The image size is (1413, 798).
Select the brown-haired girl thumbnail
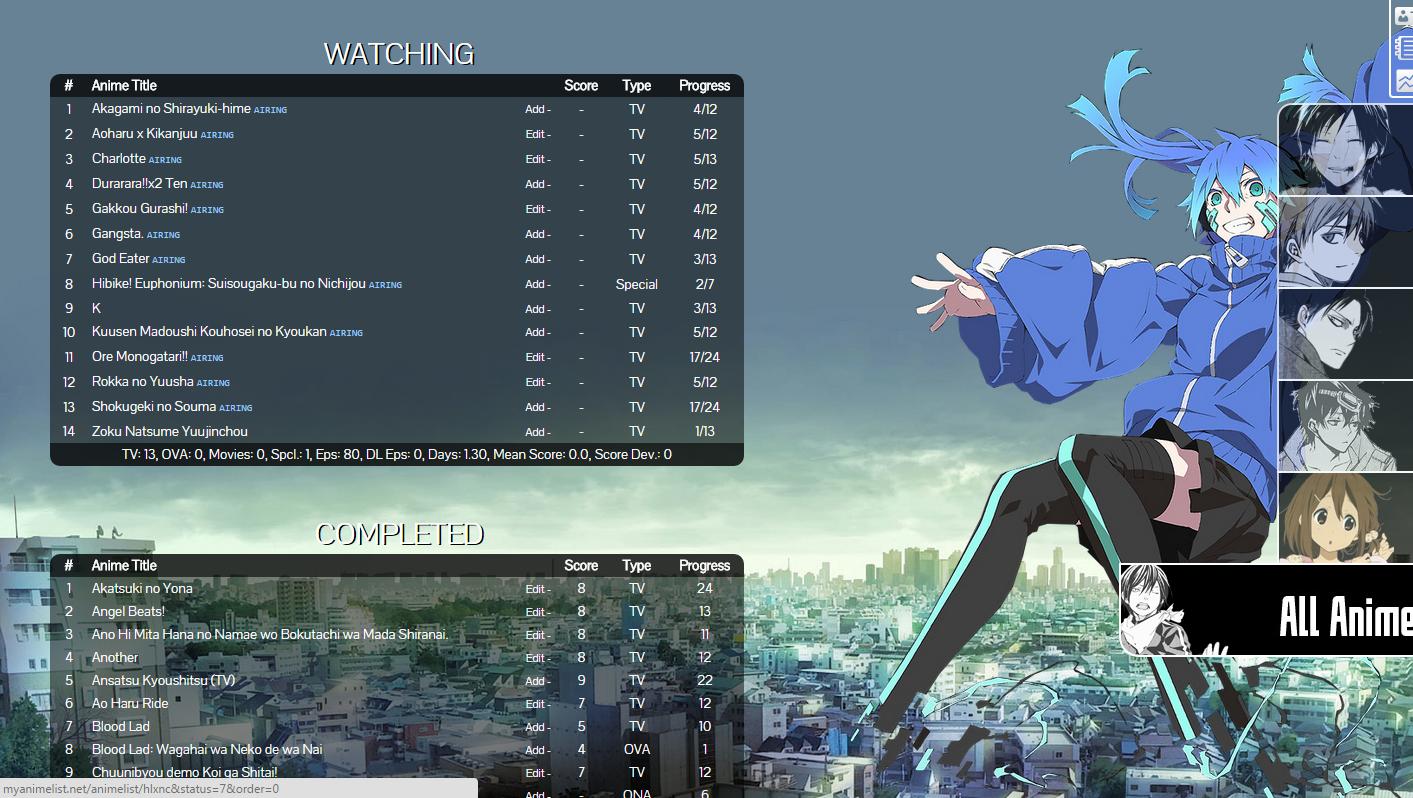pyautogui.click(x=1346, y=518)
